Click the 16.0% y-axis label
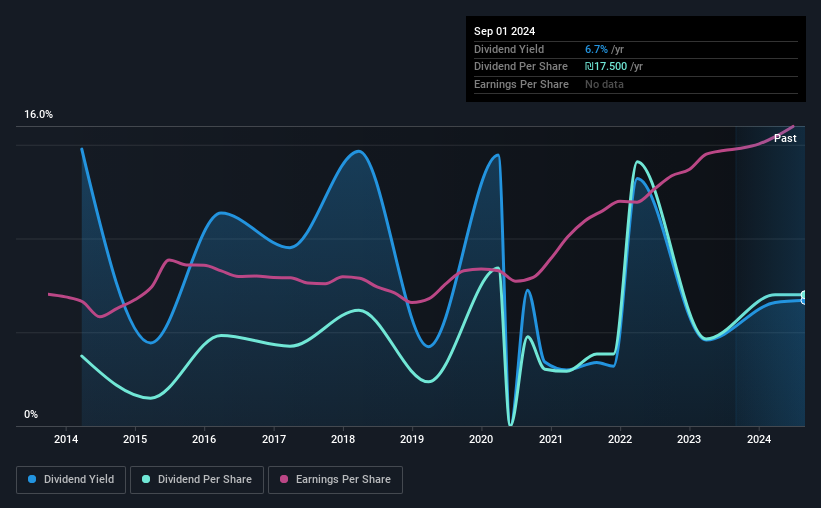 [38, 115]
